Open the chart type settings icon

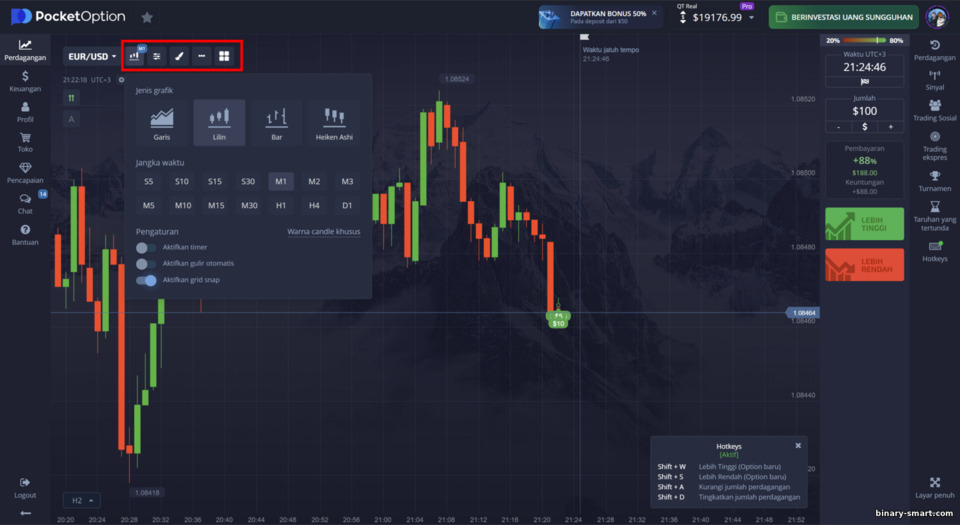134,56
